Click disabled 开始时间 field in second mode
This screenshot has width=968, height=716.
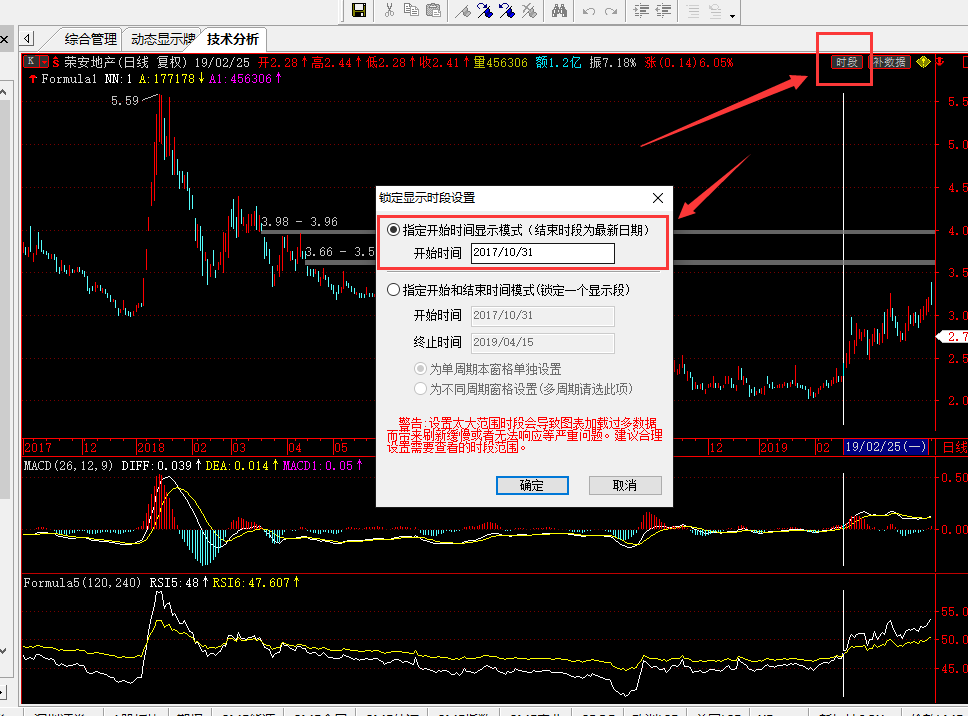coord(543,316)
